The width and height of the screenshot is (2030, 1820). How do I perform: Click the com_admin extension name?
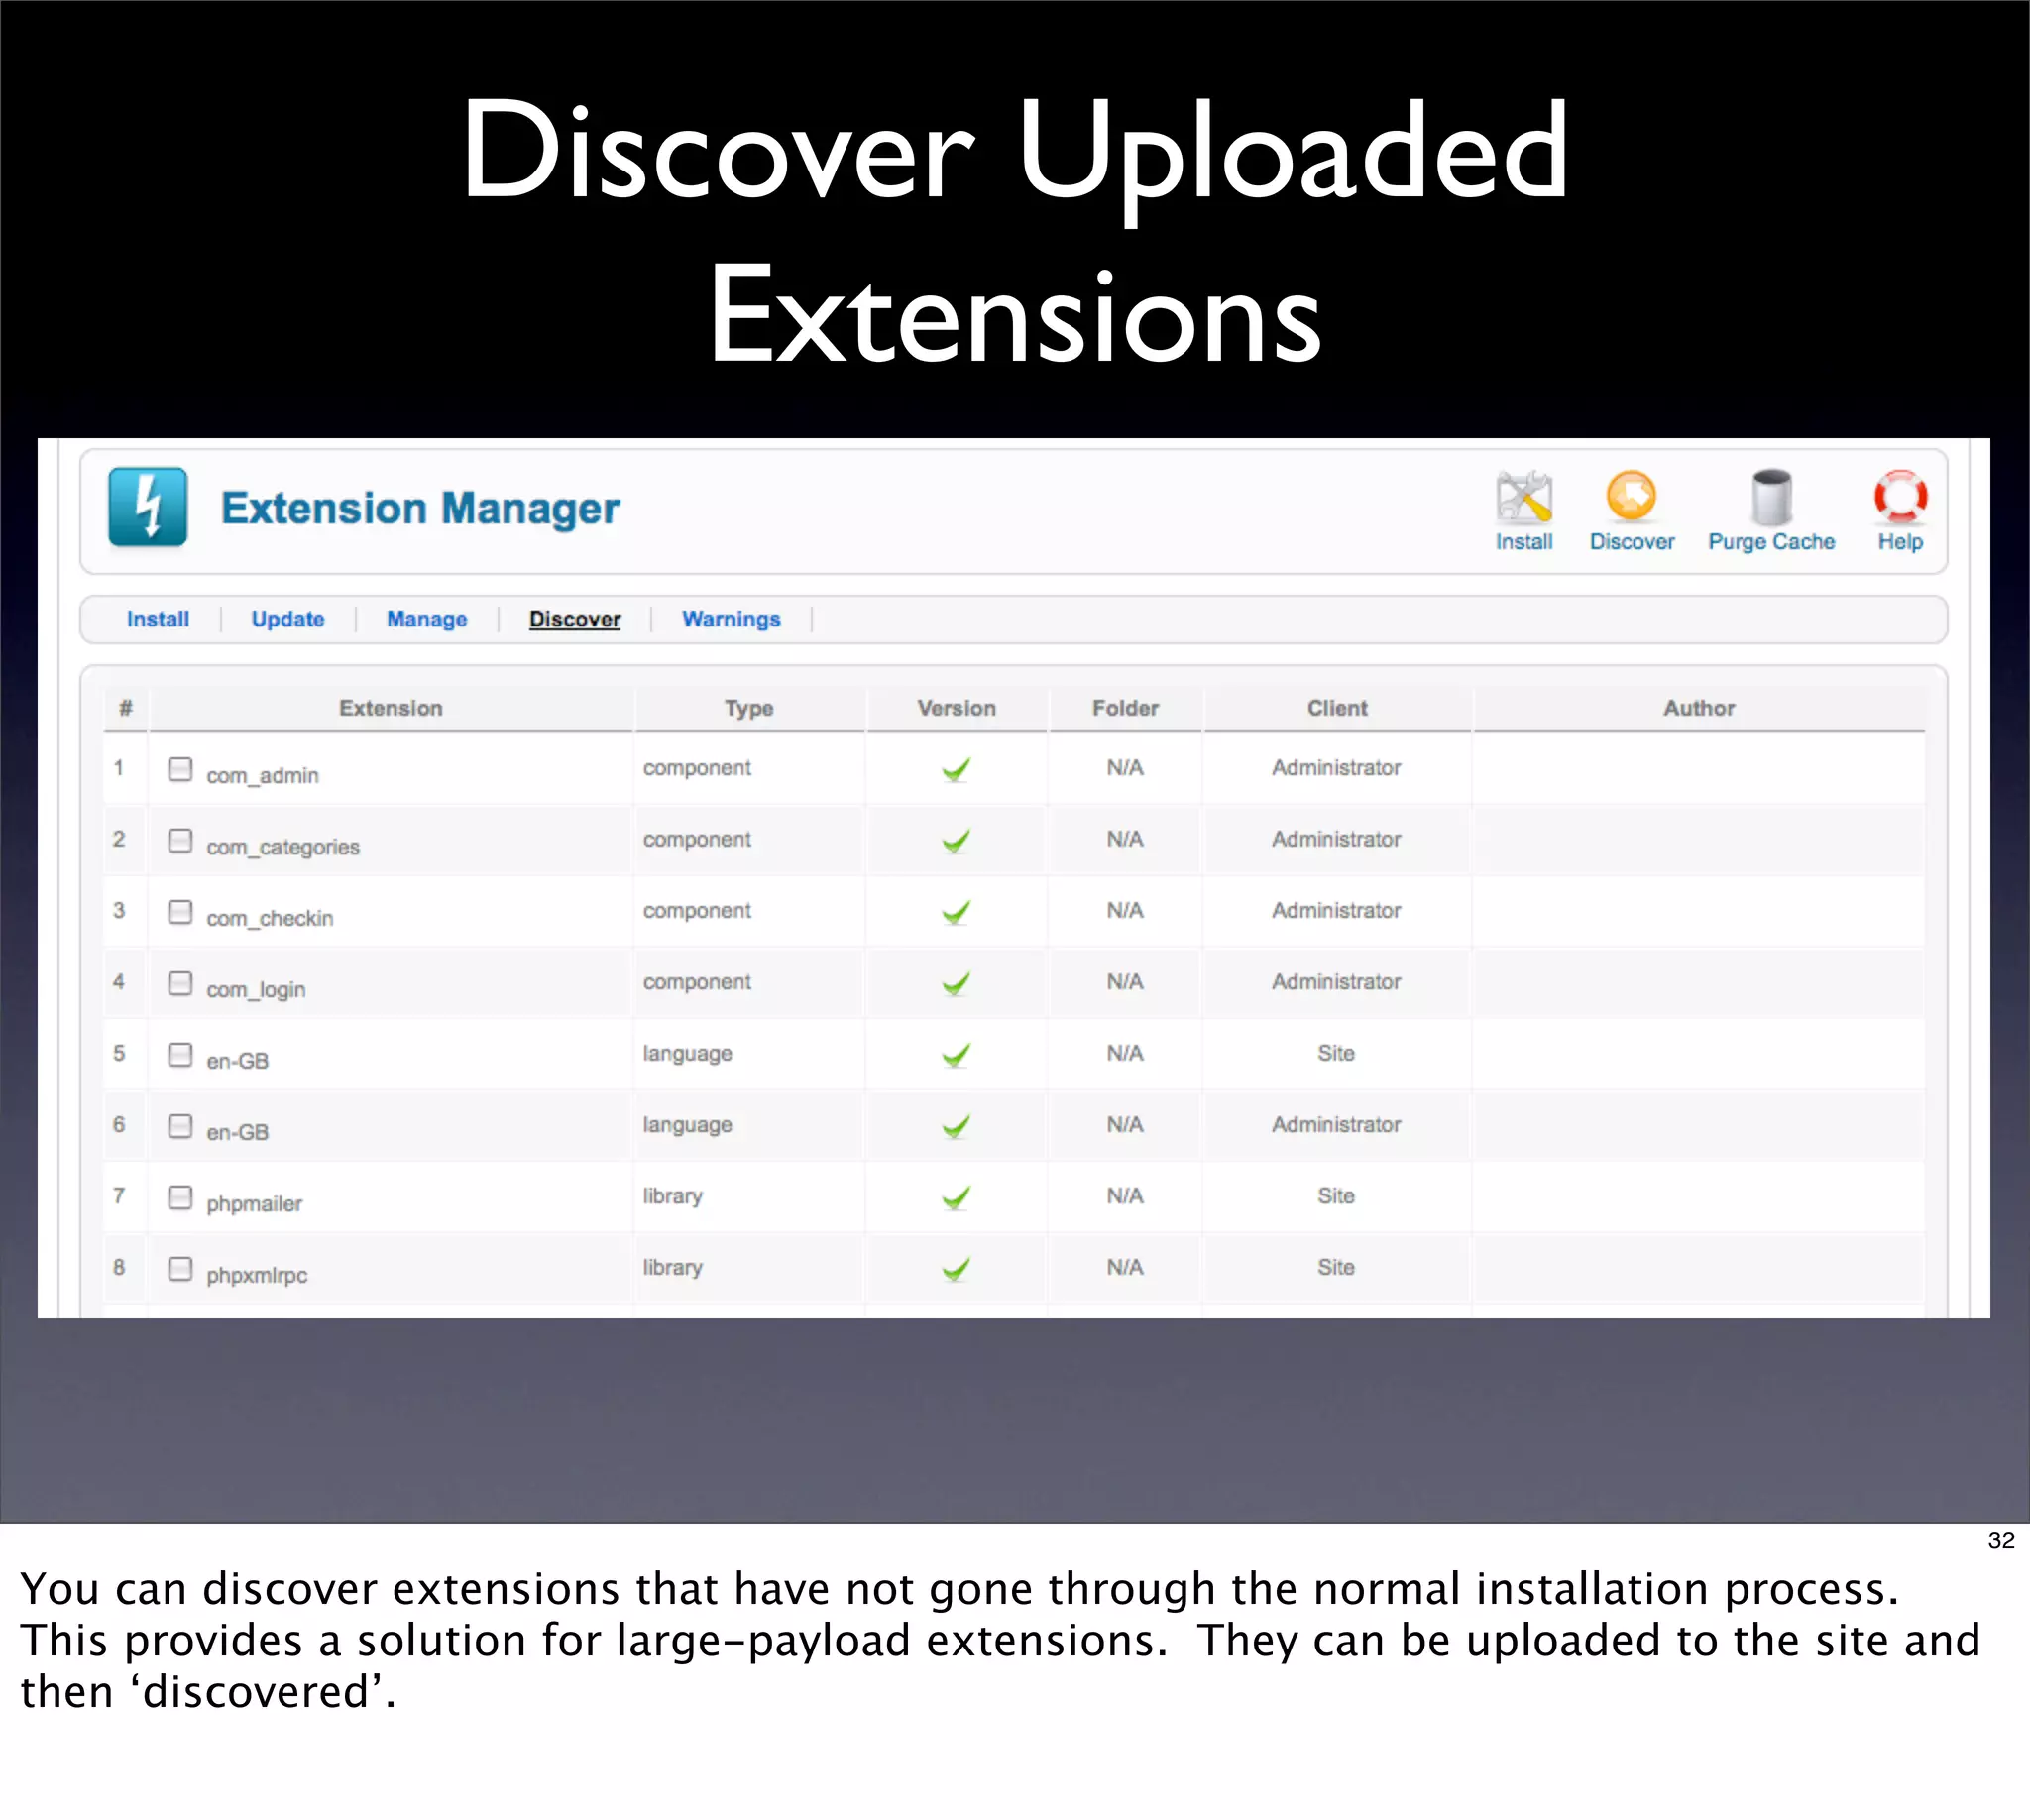click(263, 775)
